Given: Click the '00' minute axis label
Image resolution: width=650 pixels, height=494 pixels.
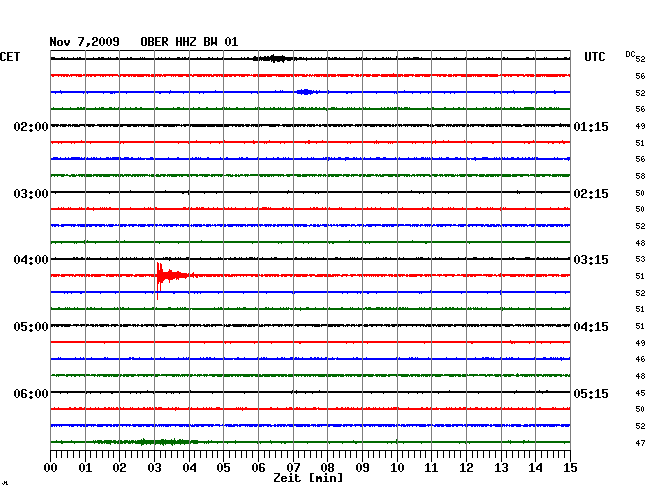Looking at the screenshot, I should pyautogui.click(x=51, y=467).
